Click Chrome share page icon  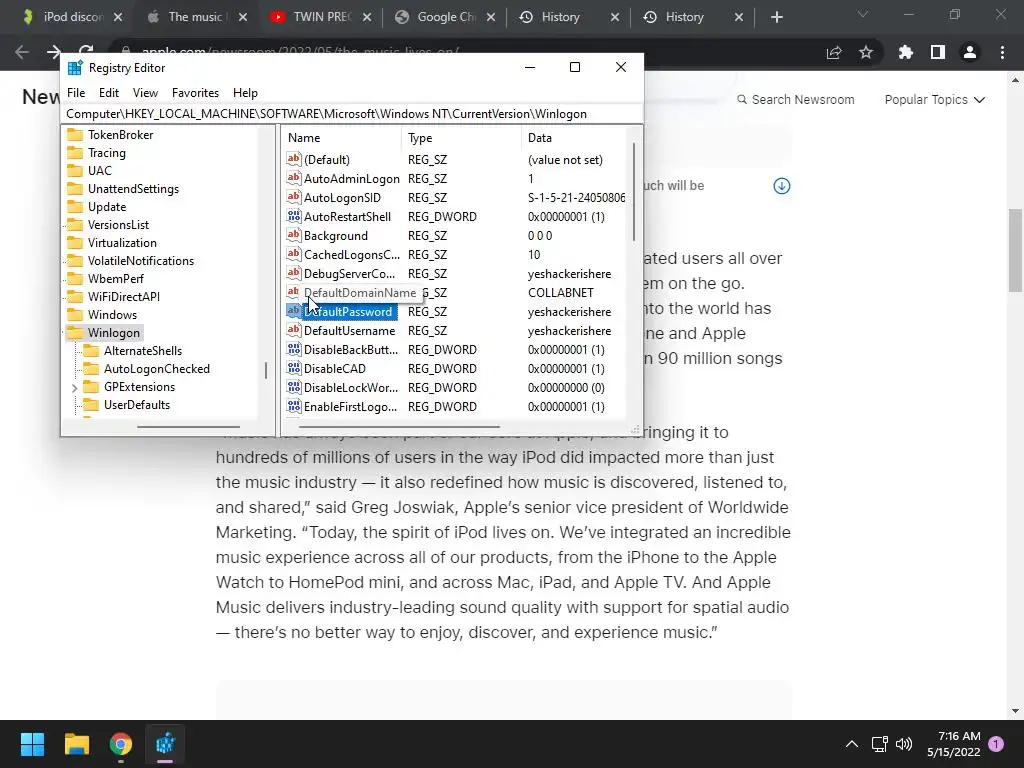(834, 52)
